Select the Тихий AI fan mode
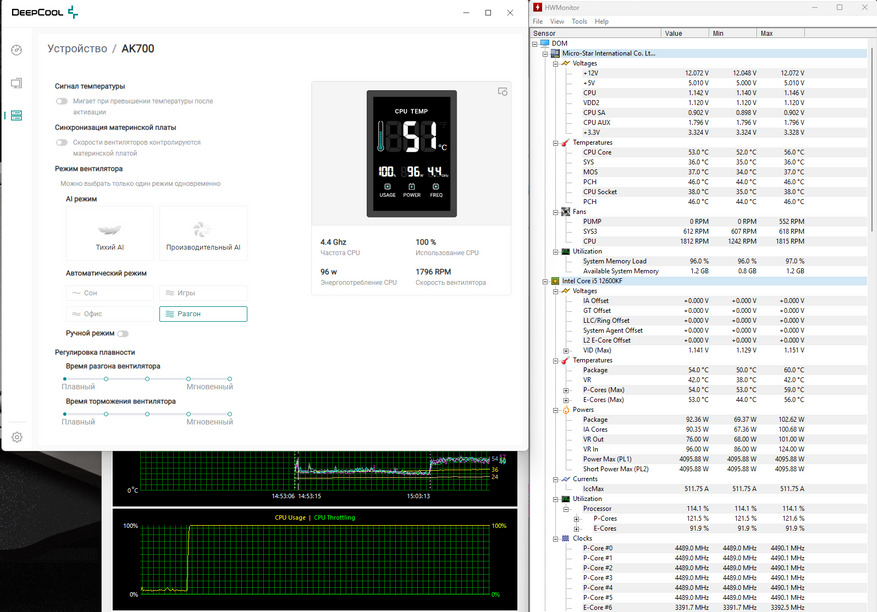The width and height of the screenshot is (877, 612). click(x=110, y=233)
